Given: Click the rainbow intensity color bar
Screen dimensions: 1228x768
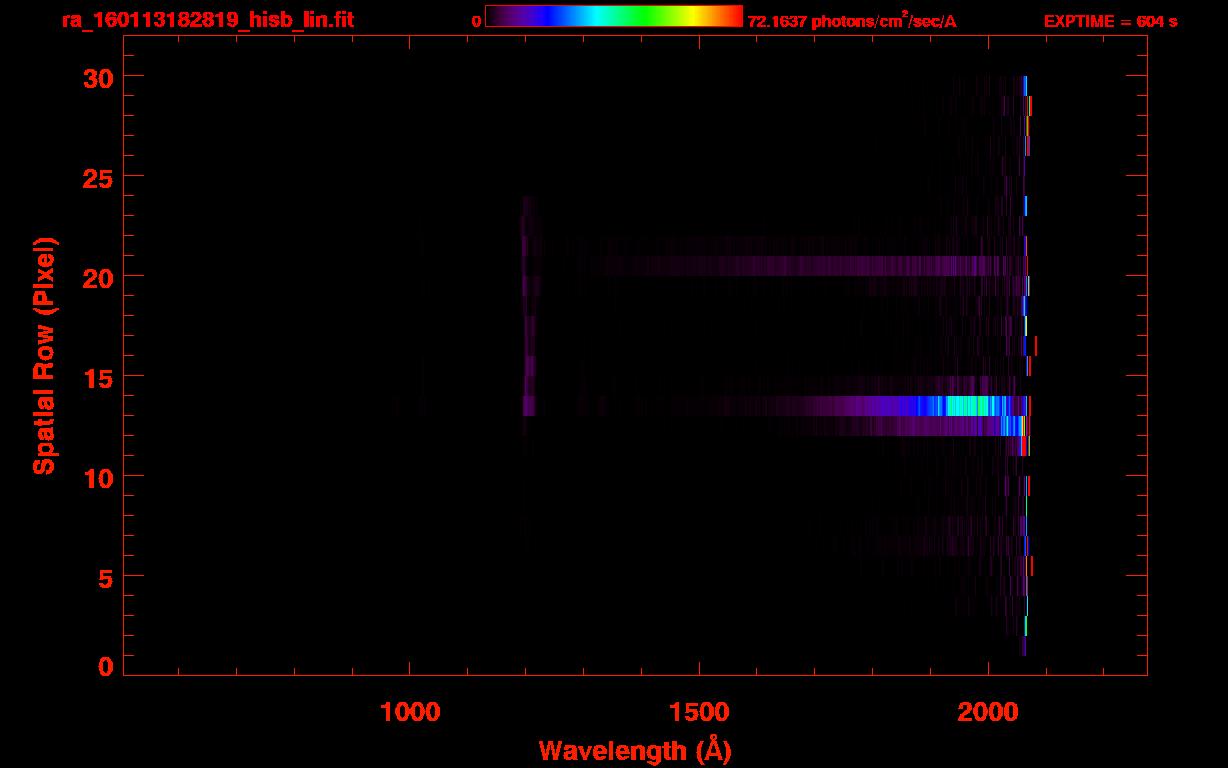Looking at the screenshot, I should 614,16.
